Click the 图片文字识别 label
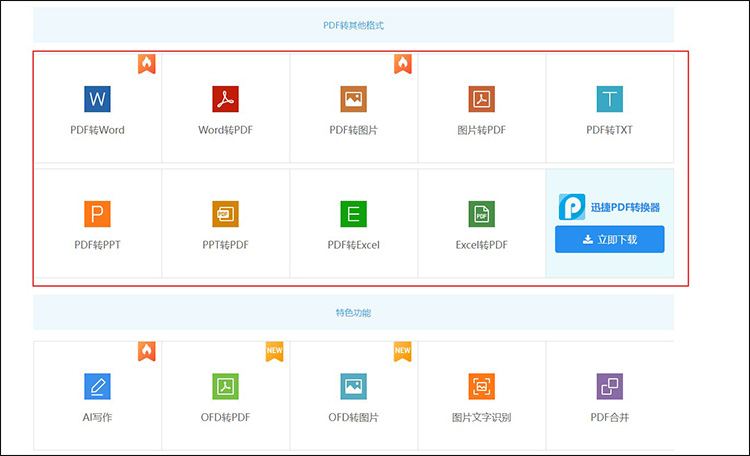Viewport: 750px width, 456px height. click(x=482, y=417)
